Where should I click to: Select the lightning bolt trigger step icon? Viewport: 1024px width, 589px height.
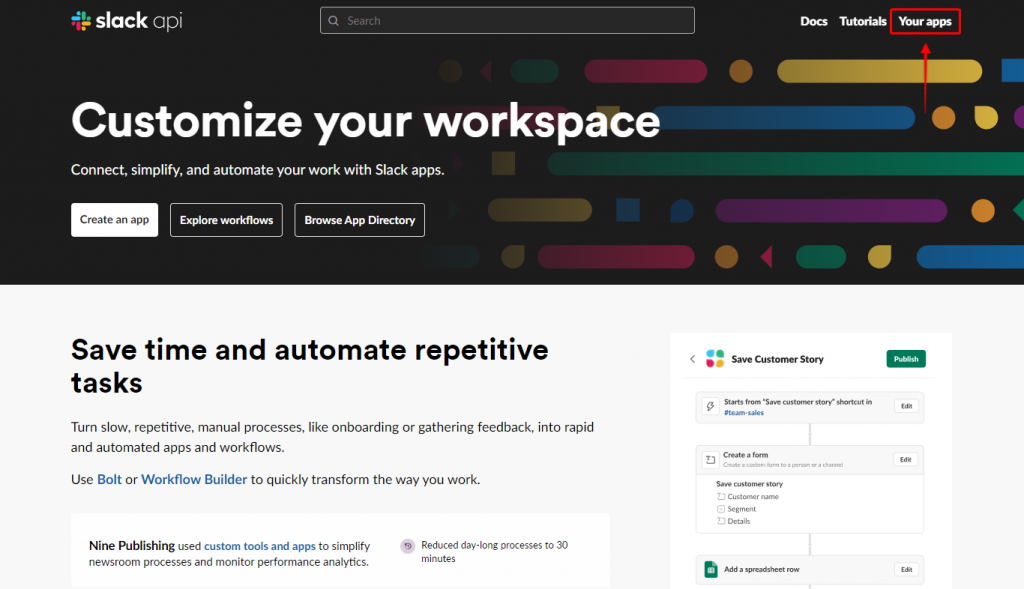[x=710, y=406]
